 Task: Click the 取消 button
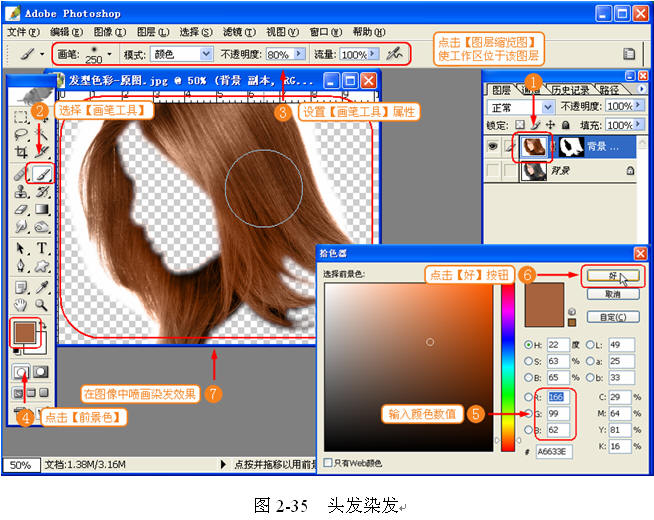612,294
